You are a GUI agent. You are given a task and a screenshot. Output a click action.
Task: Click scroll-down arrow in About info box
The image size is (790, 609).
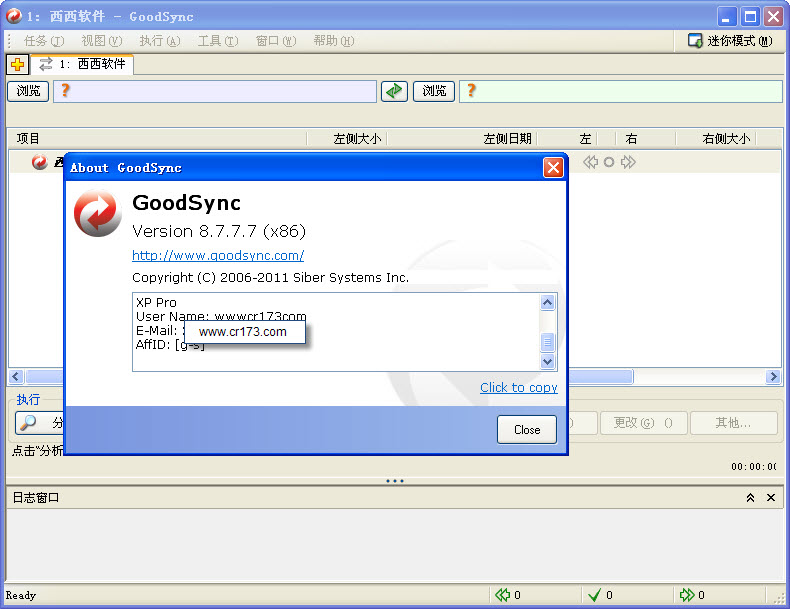coord(548,361)
